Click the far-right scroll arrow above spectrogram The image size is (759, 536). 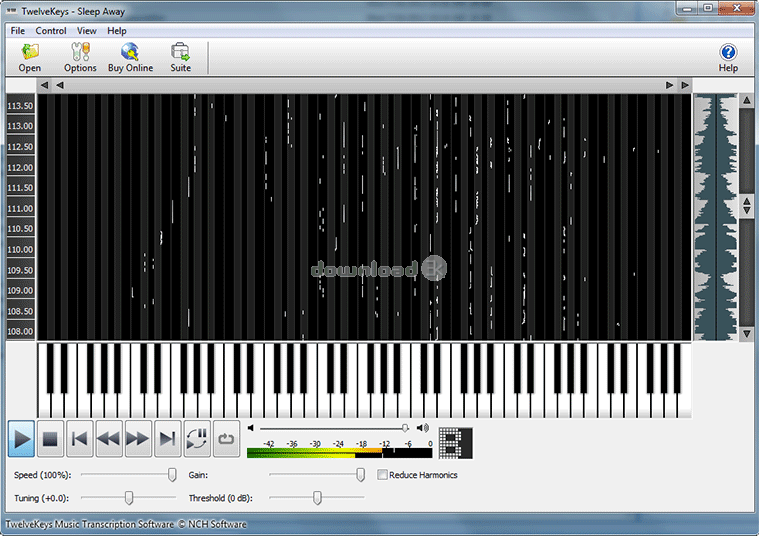684,85
